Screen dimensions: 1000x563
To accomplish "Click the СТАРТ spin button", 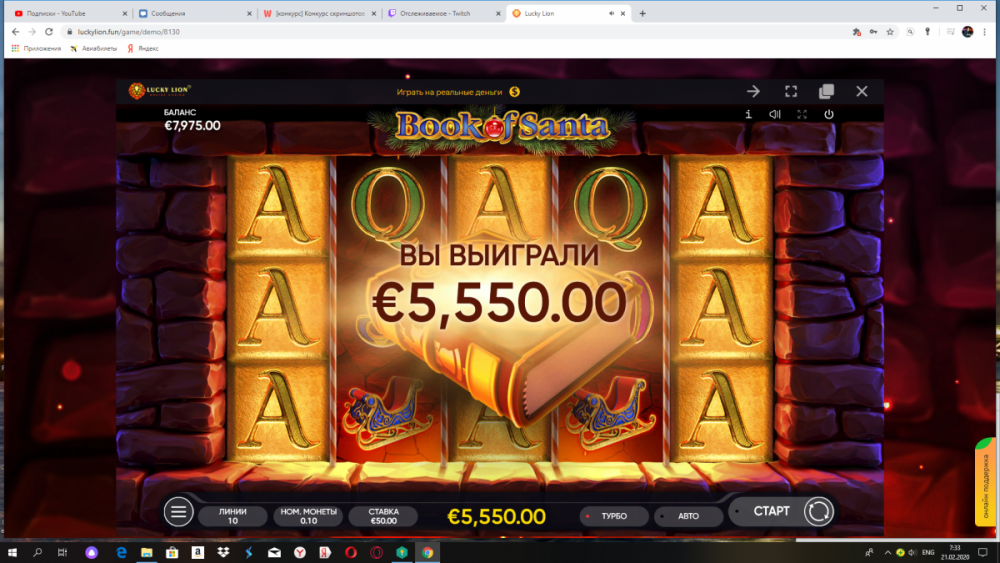I will pyautogui.click(x=772, y=511).
